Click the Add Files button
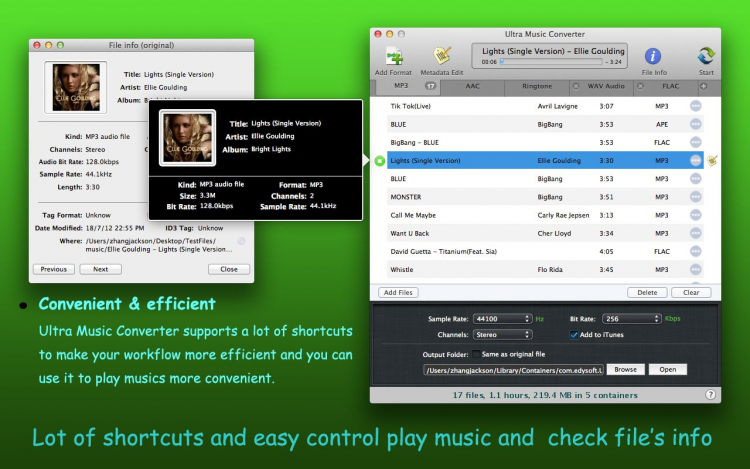This screenshot has height=469, width=750. [x=398, y=293]
